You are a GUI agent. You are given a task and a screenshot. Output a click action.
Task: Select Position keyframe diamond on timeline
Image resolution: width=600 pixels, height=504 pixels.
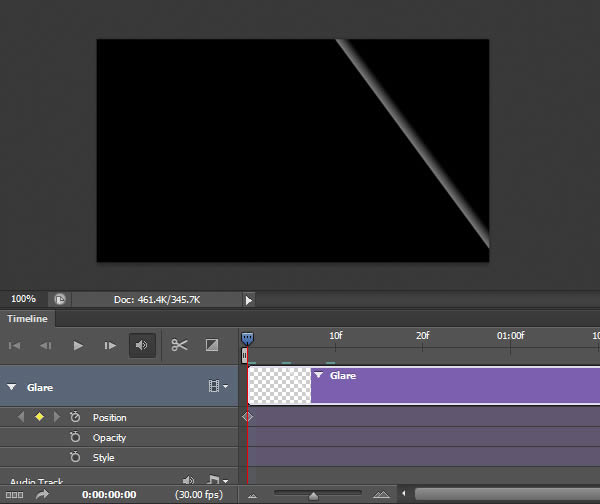[247, 417]
